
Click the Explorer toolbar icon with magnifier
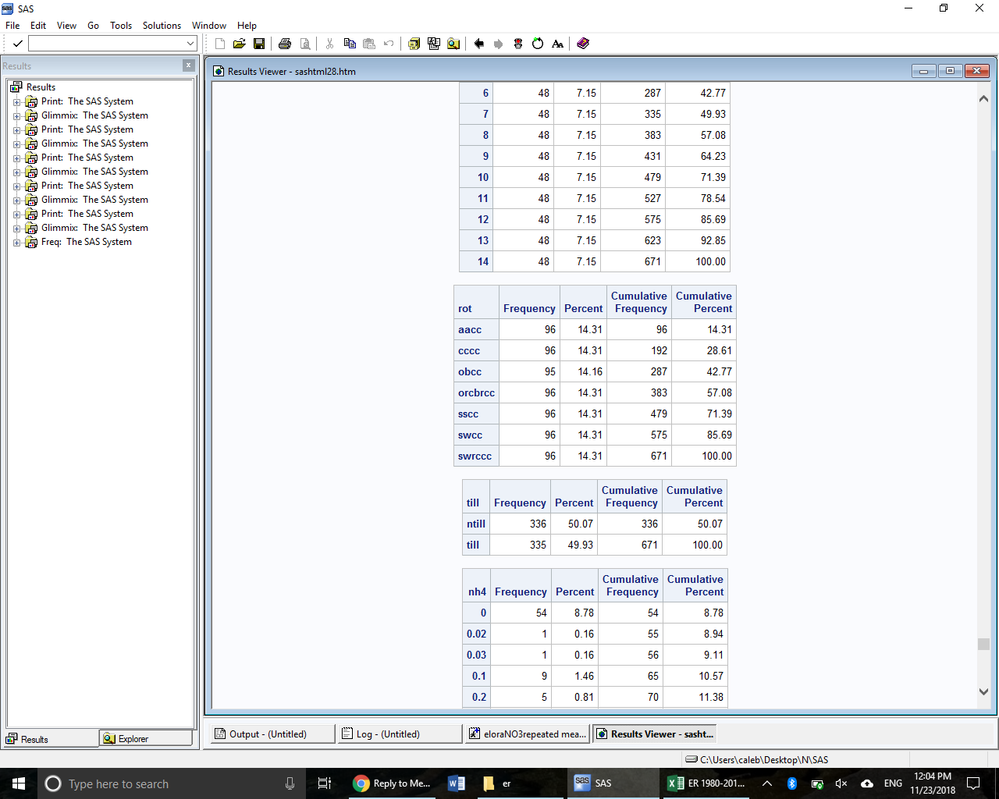pos(454,43)
